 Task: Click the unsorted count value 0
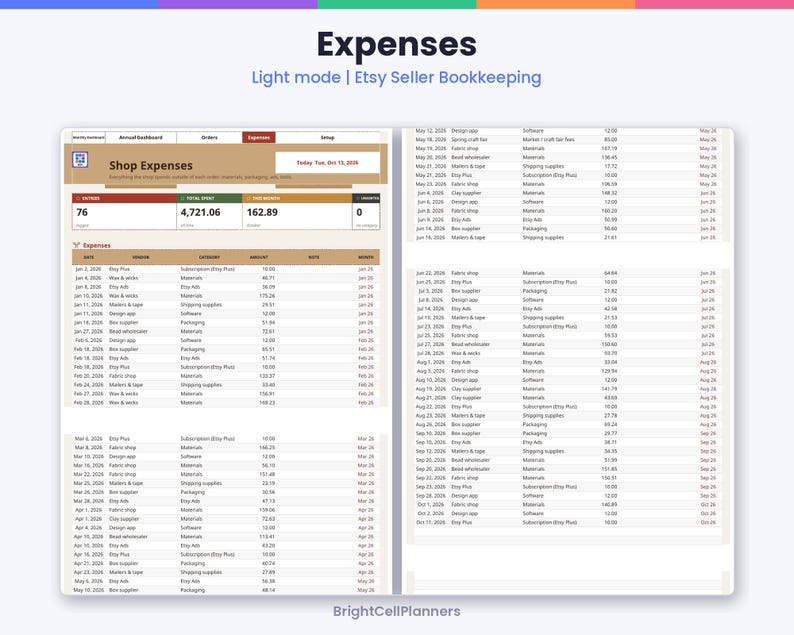point(359,212)
